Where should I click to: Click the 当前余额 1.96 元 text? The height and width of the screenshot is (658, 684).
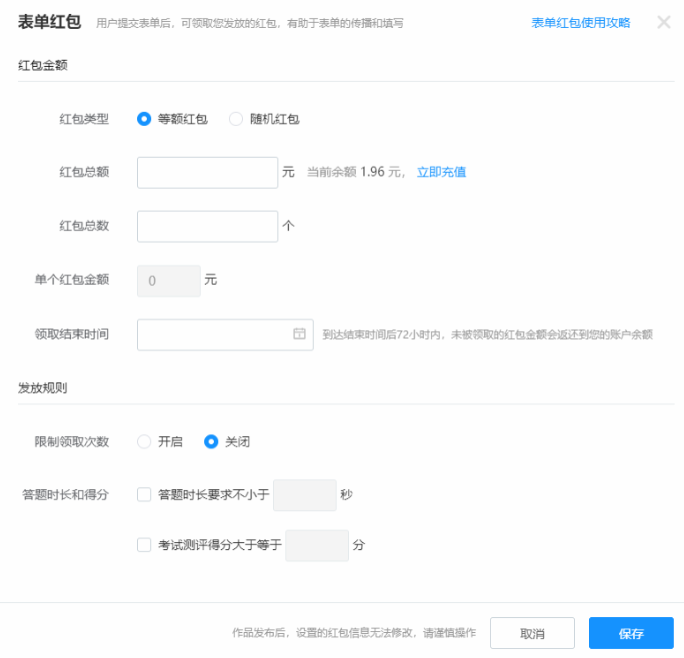356,172
